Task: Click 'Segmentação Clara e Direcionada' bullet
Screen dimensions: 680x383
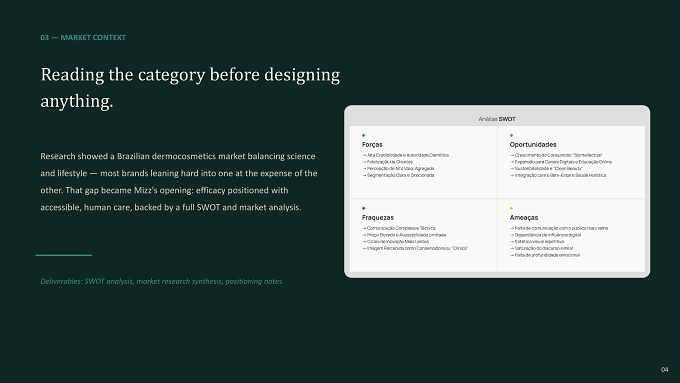Action: (398, 175)
